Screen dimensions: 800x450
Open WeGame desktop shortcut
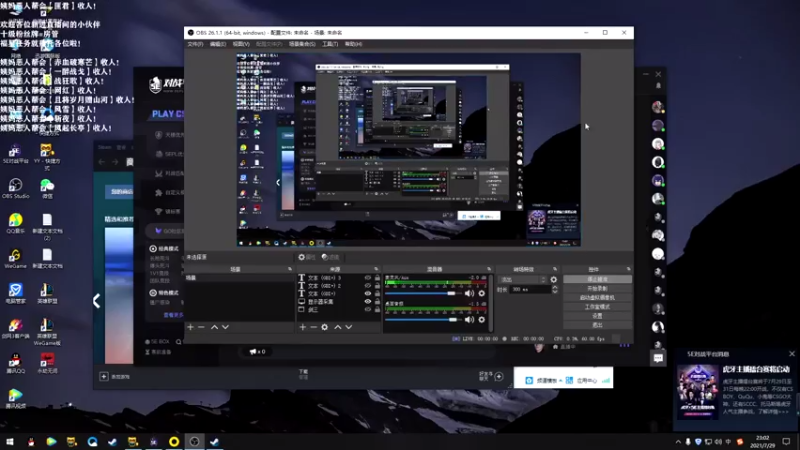tap(15, 258)
